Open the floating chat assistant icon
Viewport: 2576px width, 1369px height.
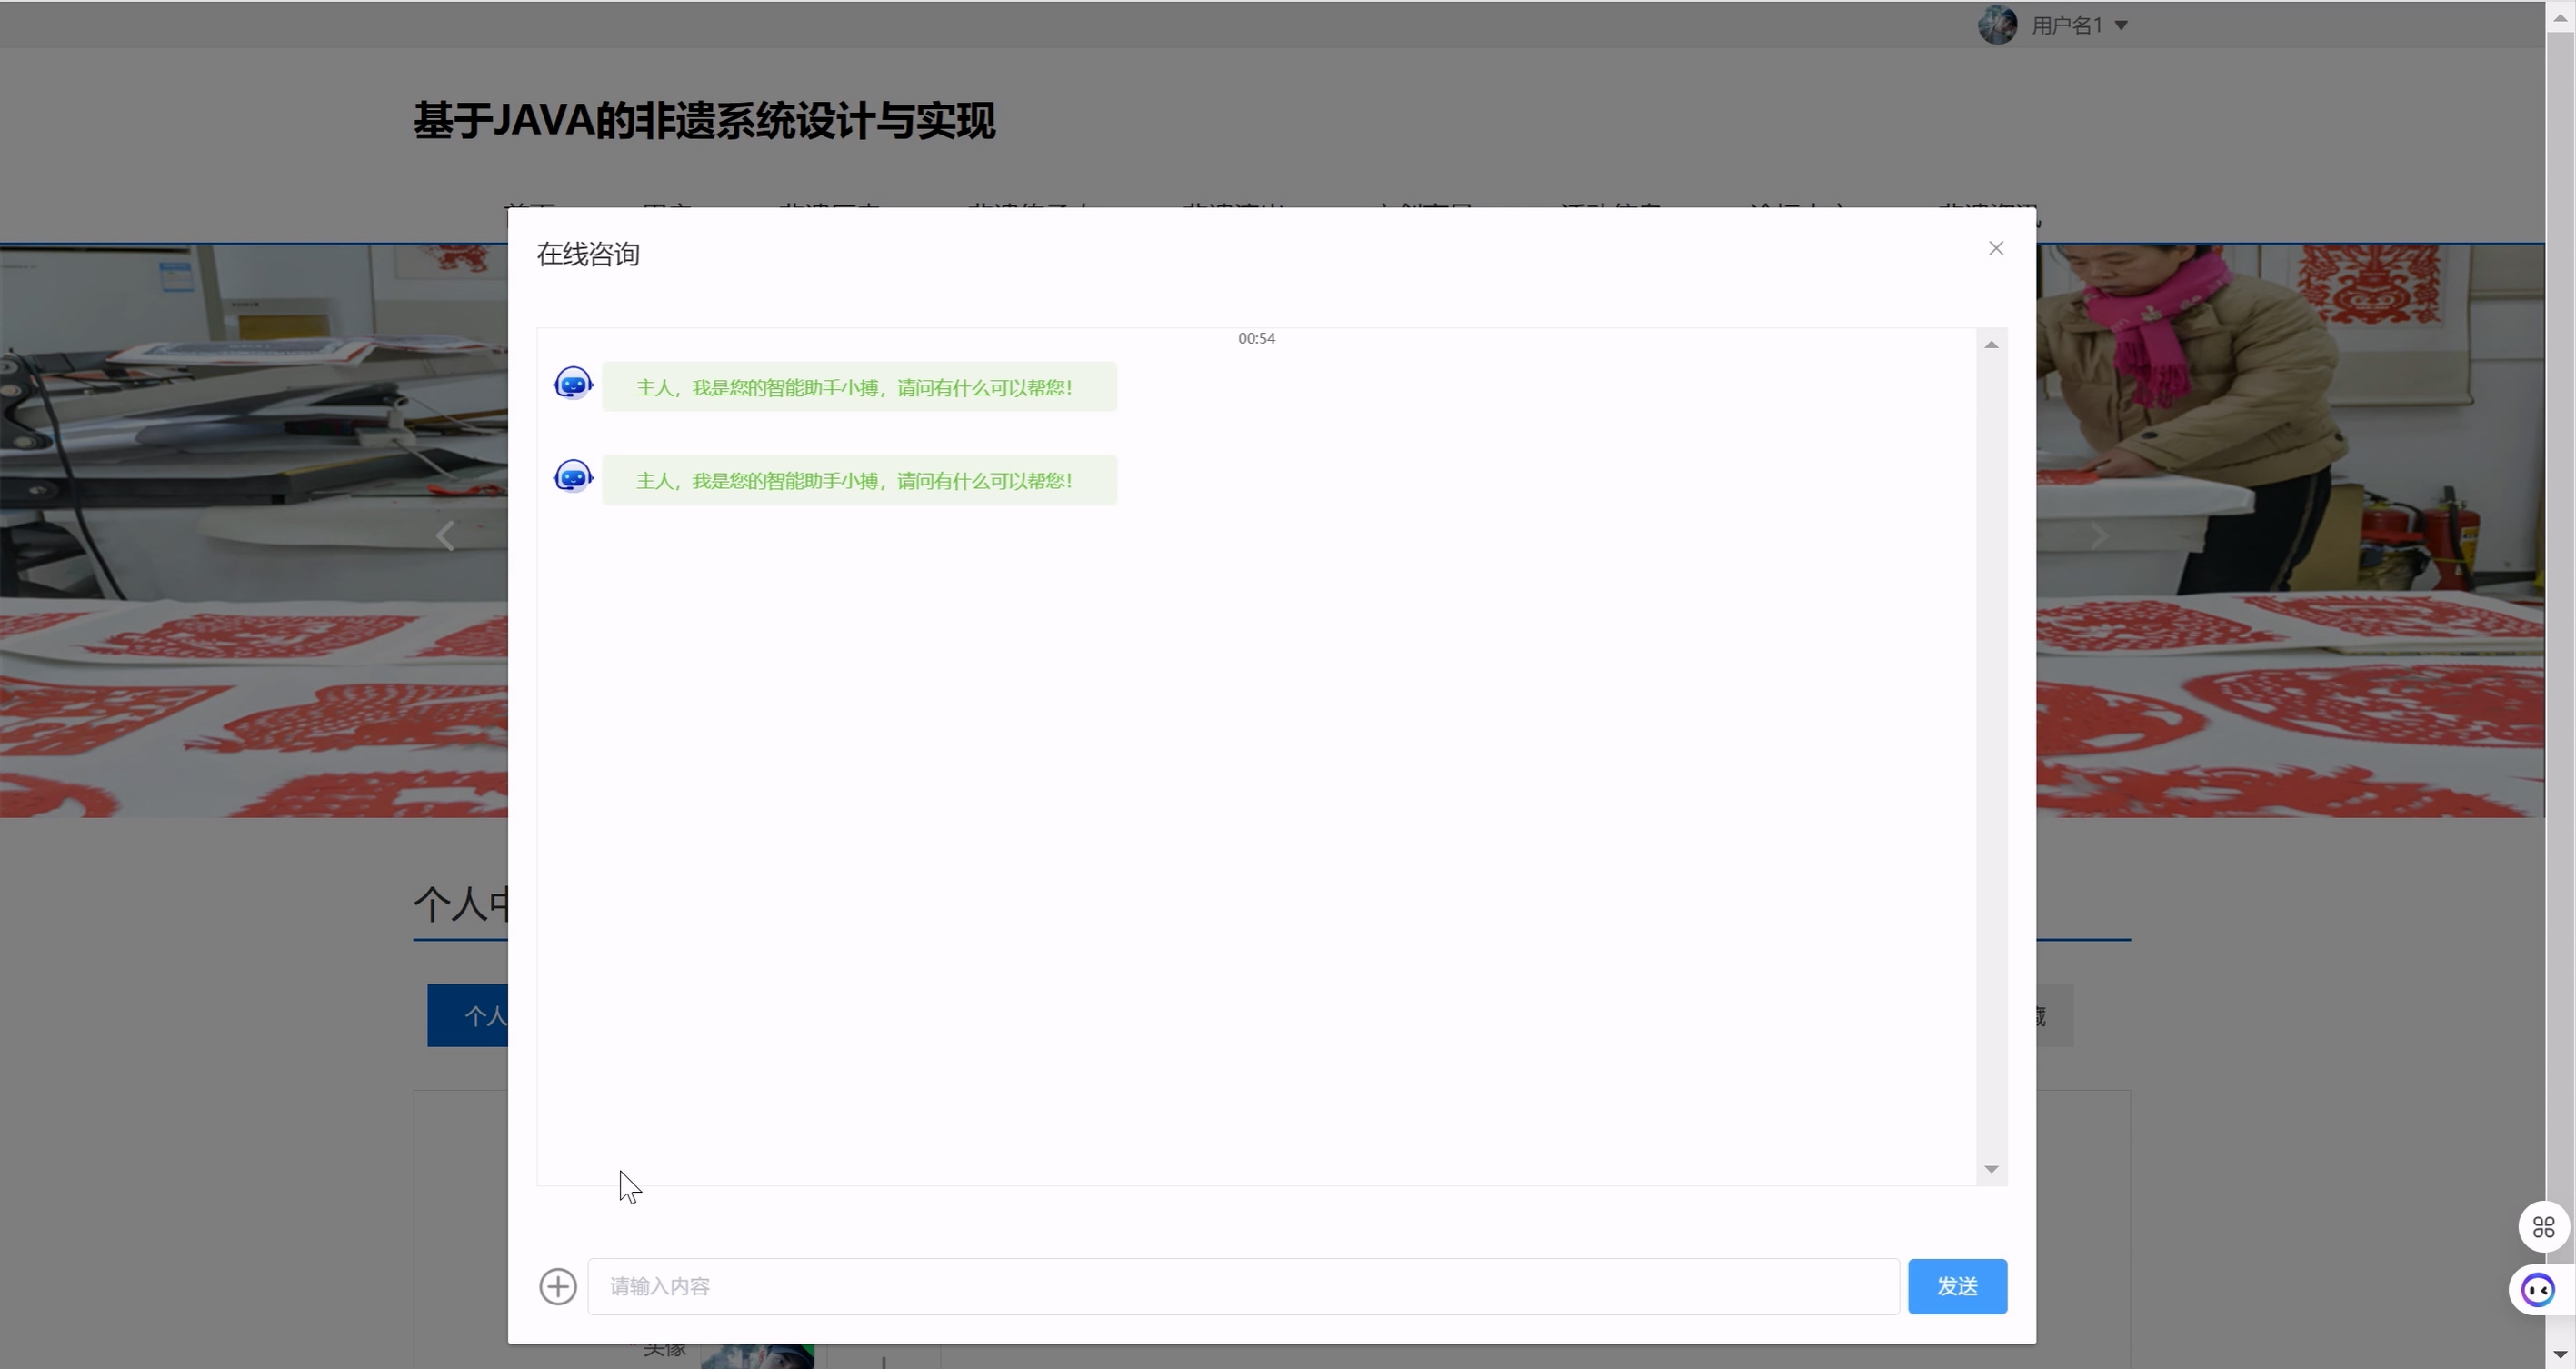tap(2538, 1290)
